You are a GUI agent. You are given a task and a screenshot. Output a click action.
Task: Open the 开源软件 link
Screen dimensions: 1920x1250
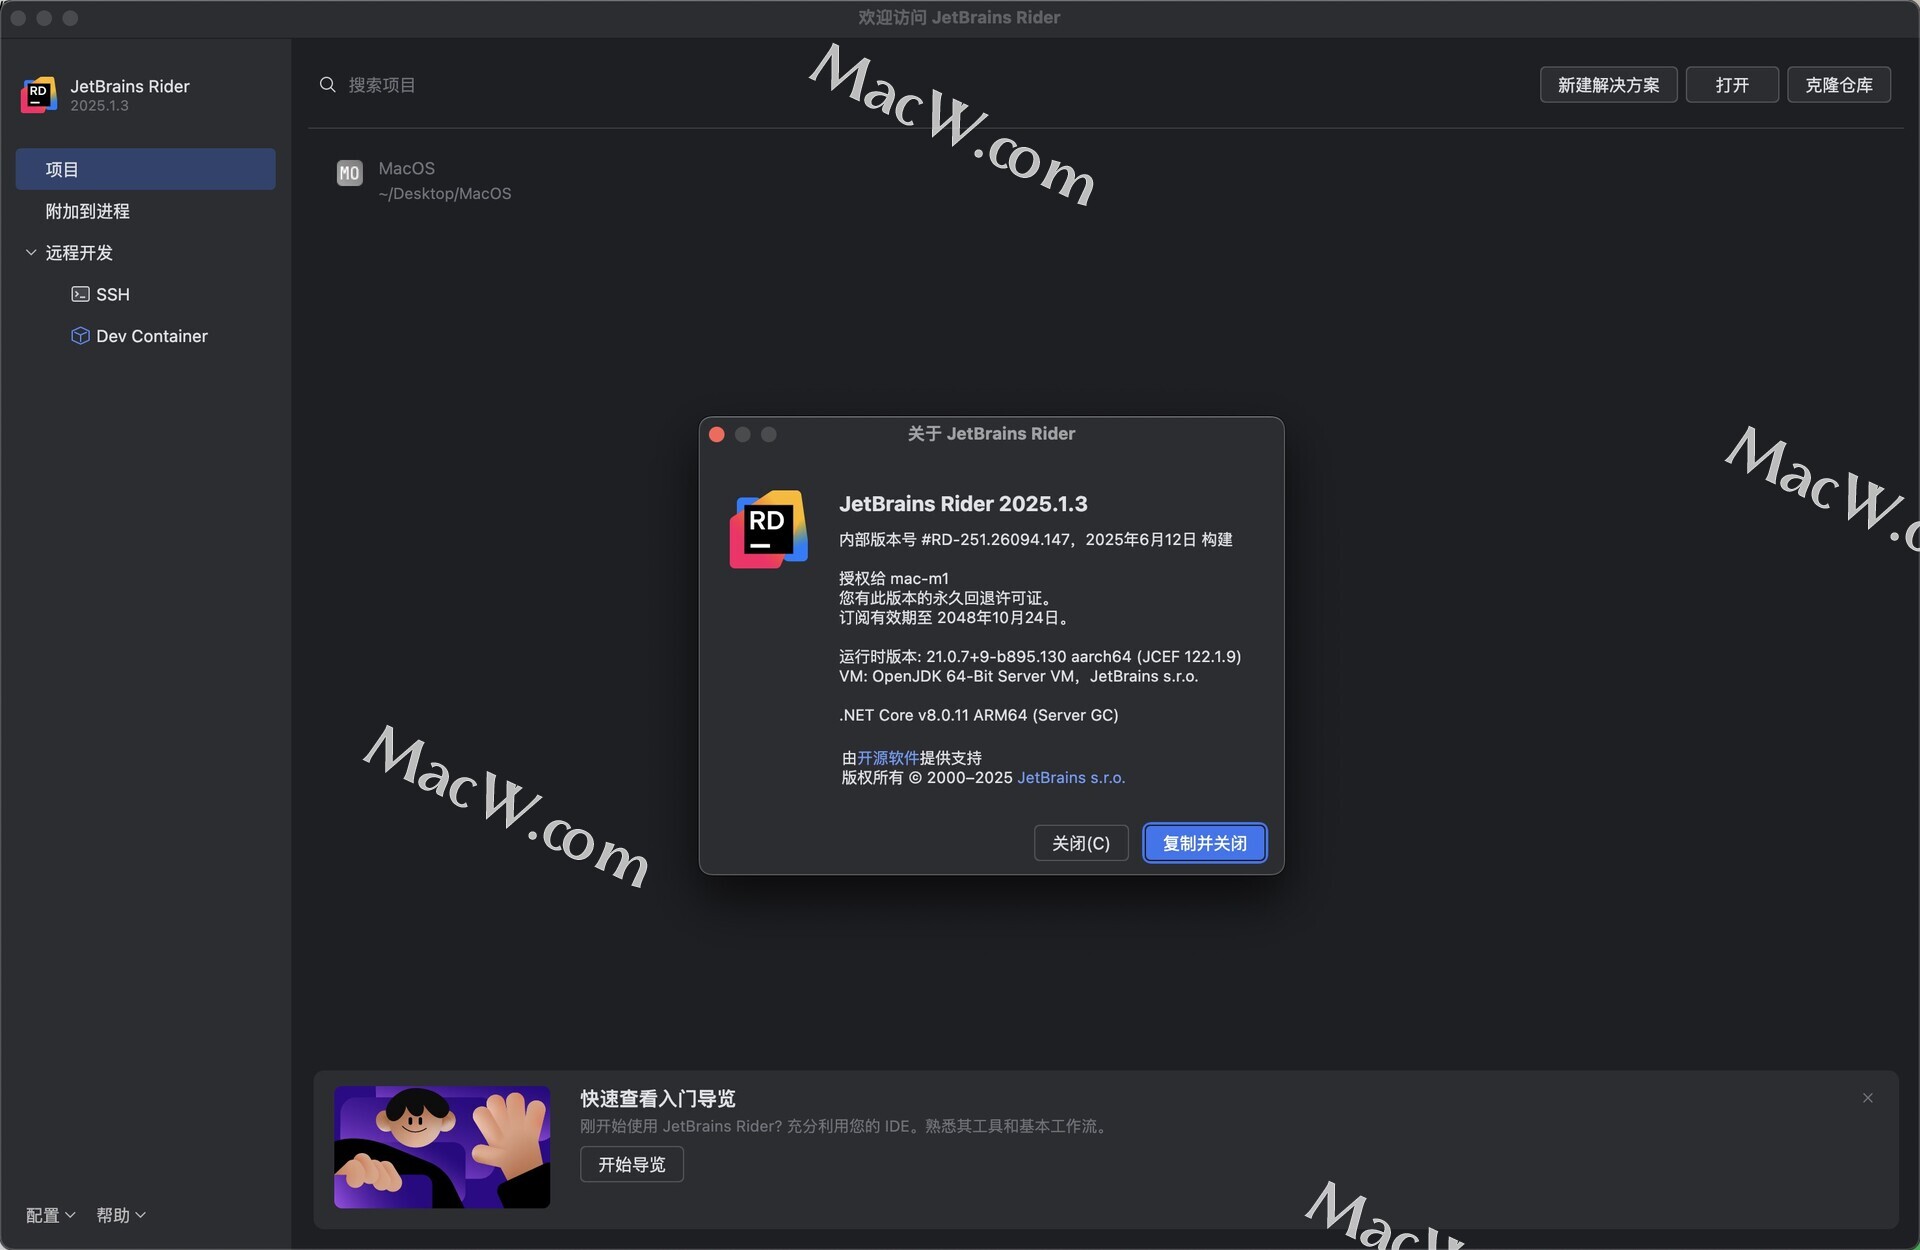point(888,758)
